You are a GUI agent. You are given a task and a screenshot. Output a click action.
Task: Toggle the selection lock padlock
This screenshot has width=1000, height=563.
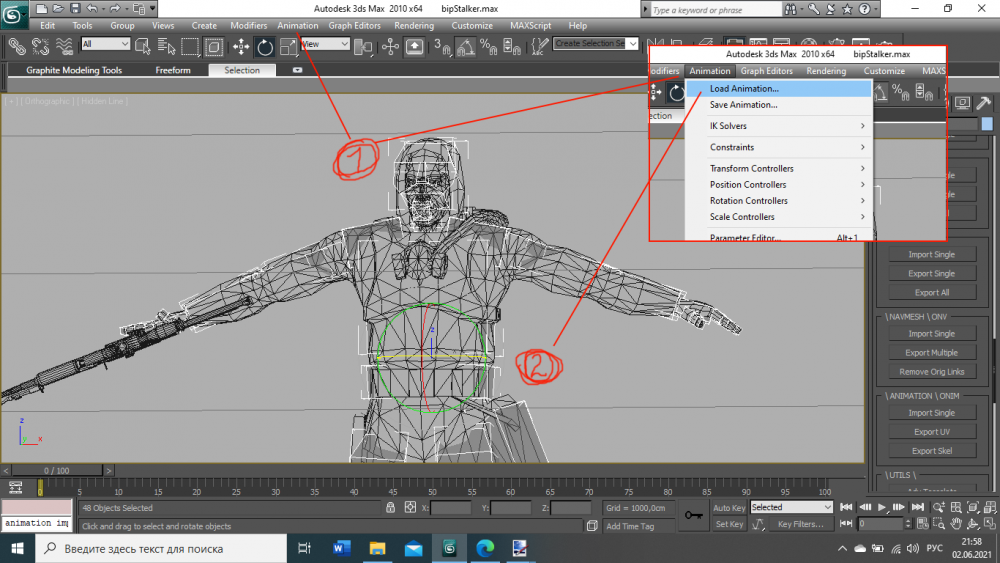(x=391, y=508)
